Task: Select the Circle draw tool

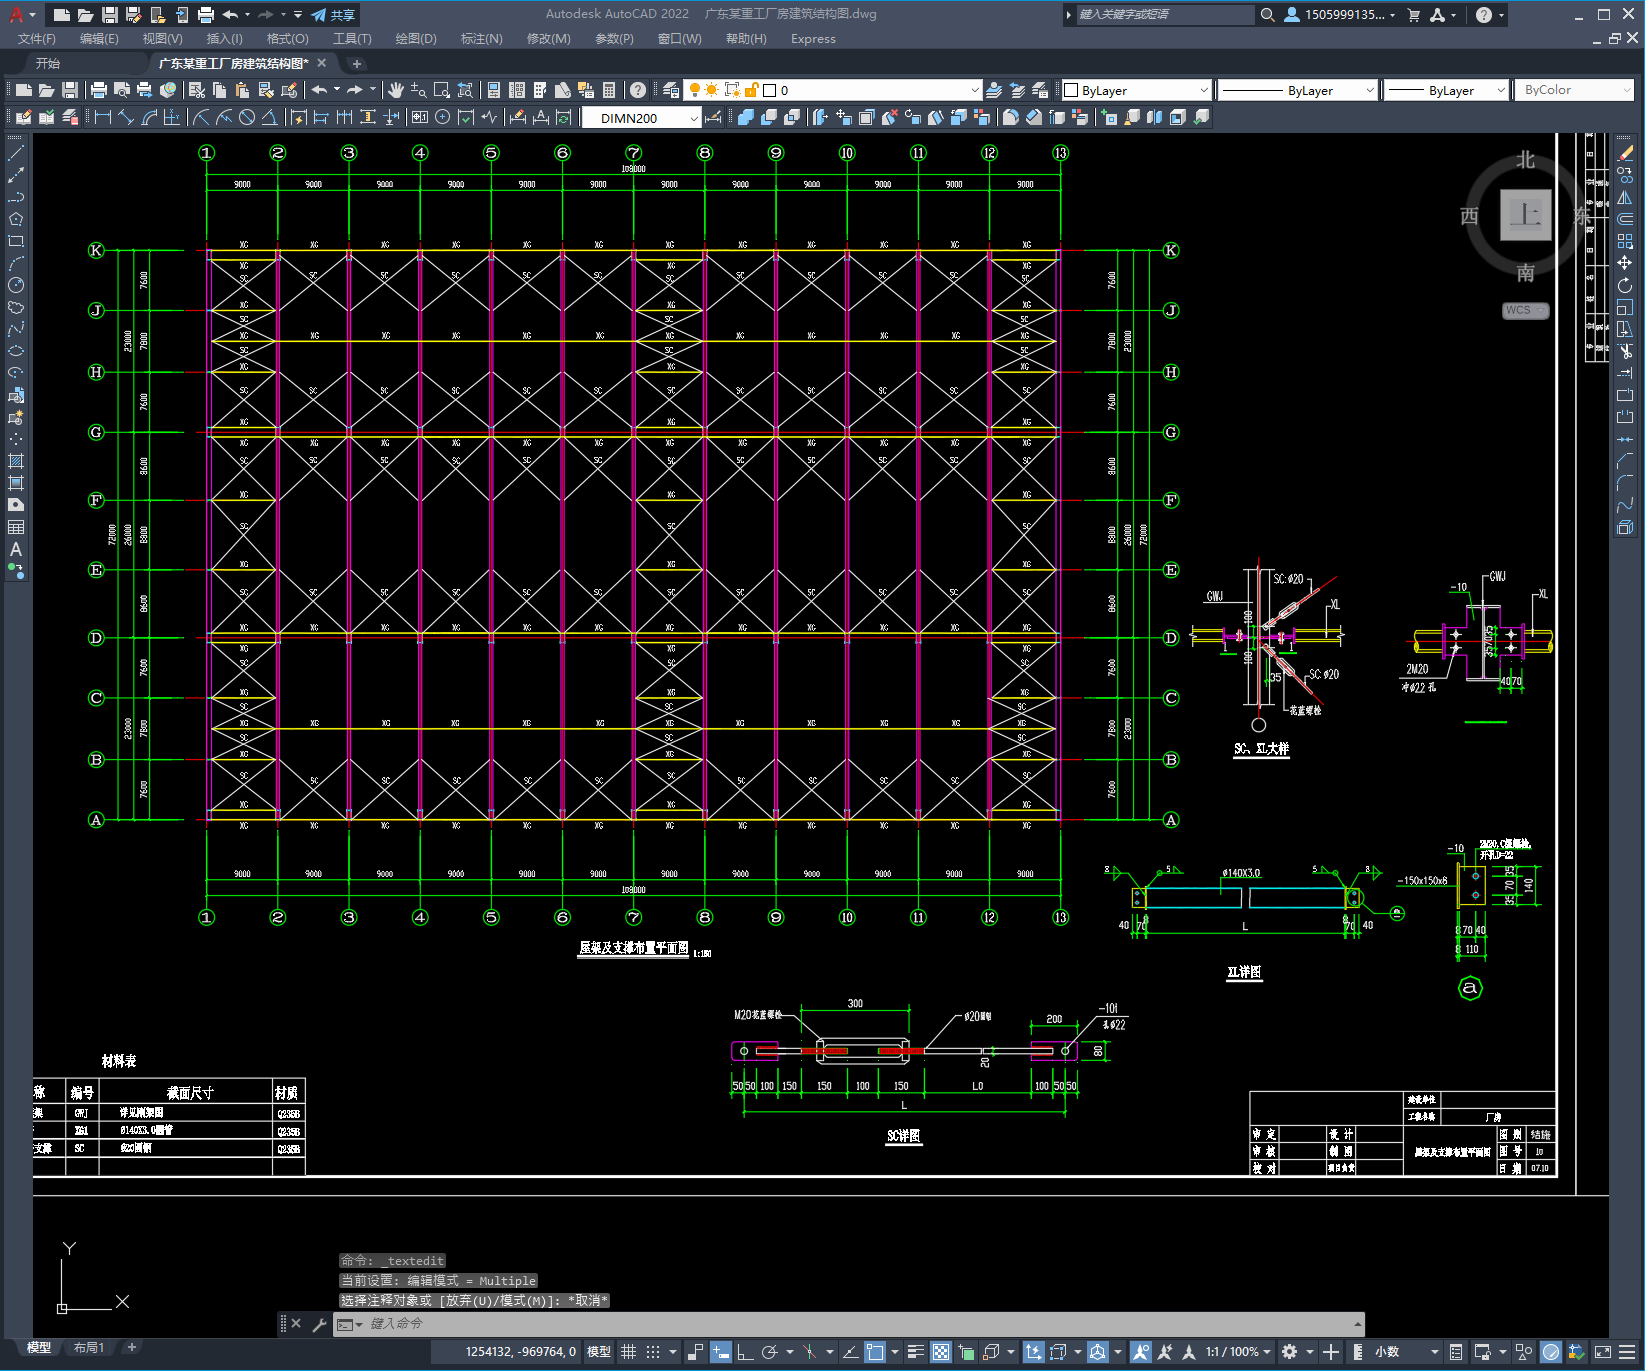Action: (16, 285)
